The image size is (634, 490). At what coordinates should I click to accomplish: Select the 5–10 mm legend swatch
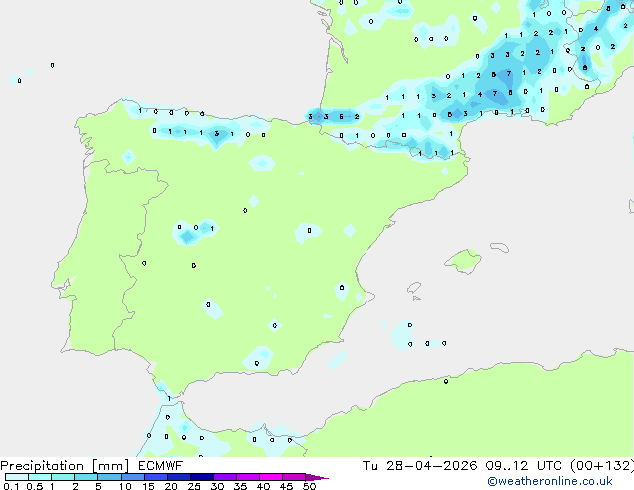click(x=110, y=477)
